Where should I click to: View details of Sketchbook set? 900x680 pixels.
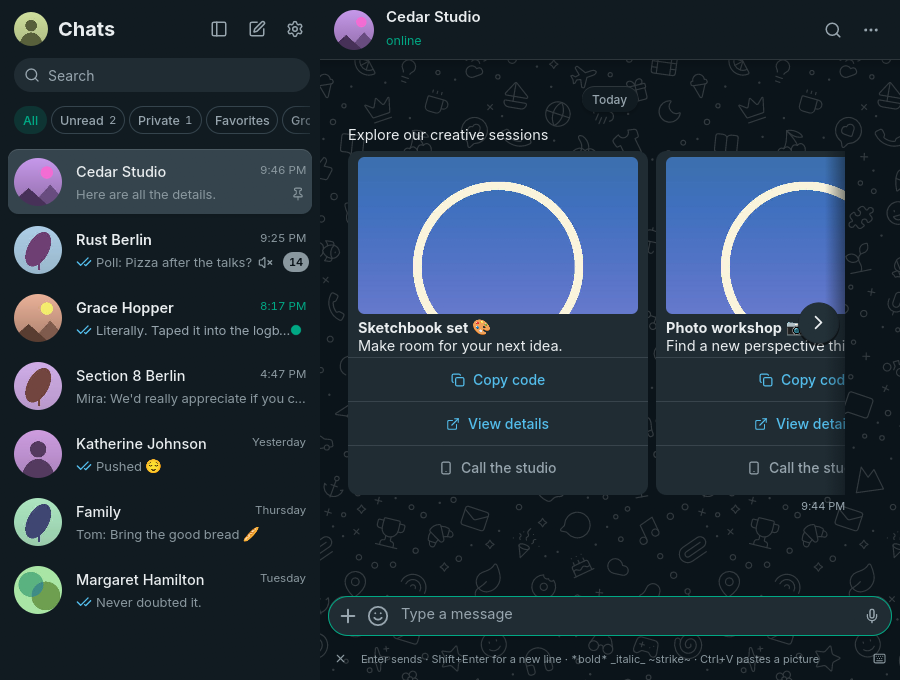(x=498, y=424)
